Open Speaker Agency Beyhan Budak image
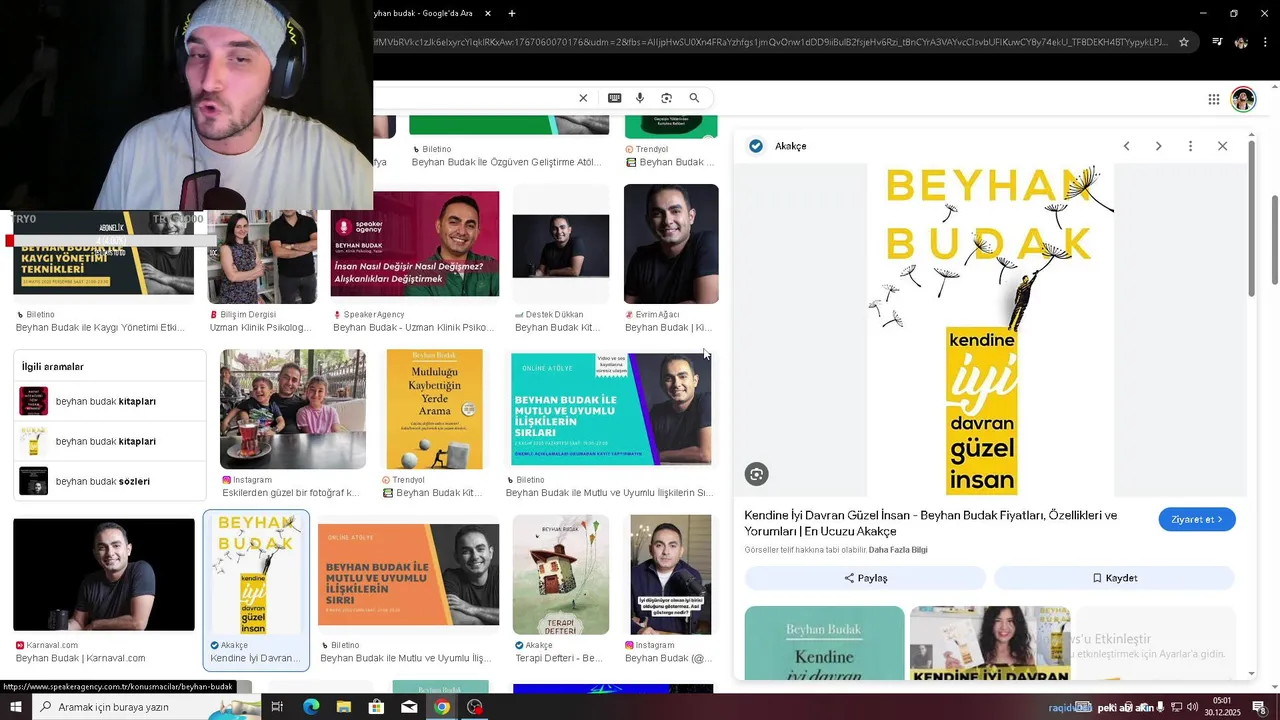Image resolution: width=1280 pixels, height=720 pixels. pyautogui.click(x=415, y=244)
